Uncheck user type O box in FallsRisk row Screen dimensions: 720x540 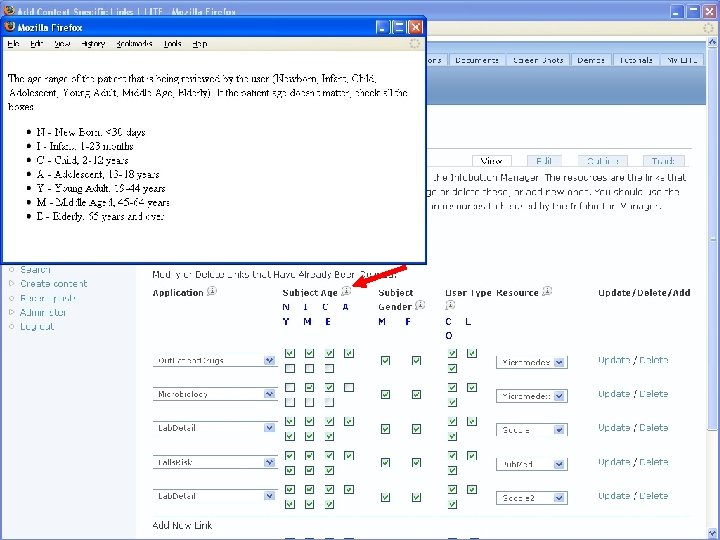pyautogui.click(x=452, y=470)
